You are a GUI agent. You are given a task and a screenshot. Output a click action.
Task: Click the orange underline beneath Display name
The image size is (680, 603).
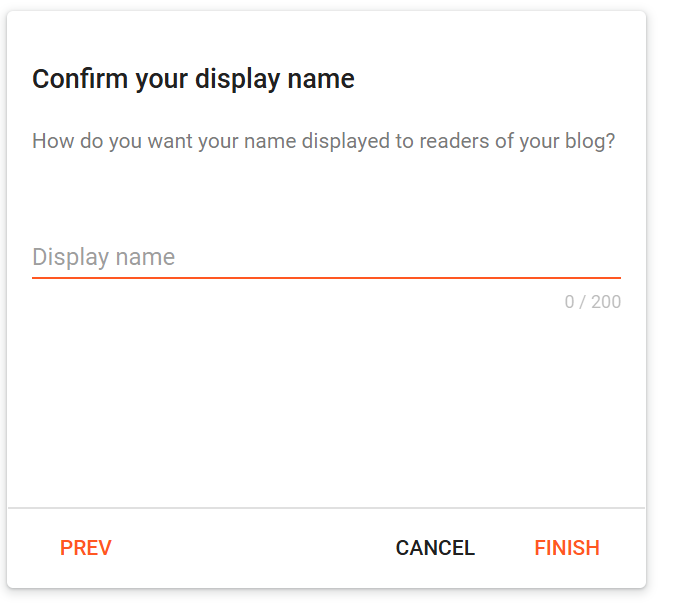(326, 278)
